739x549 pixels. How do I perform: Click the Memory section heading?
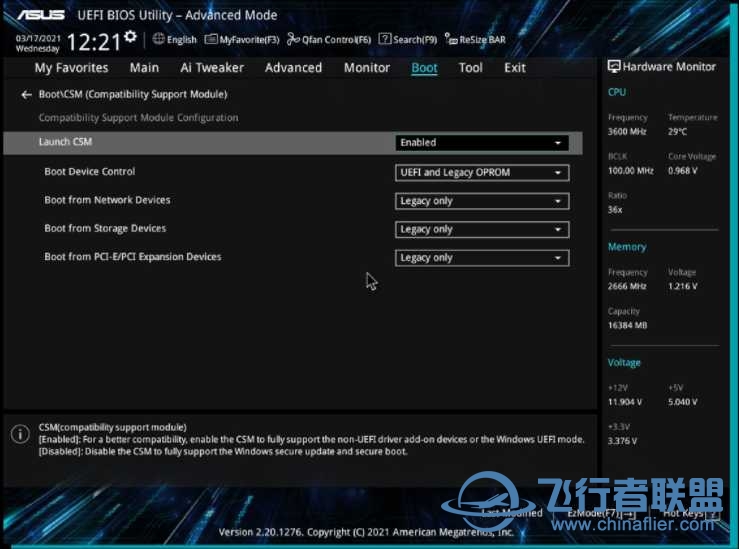[x=627, y=247]
